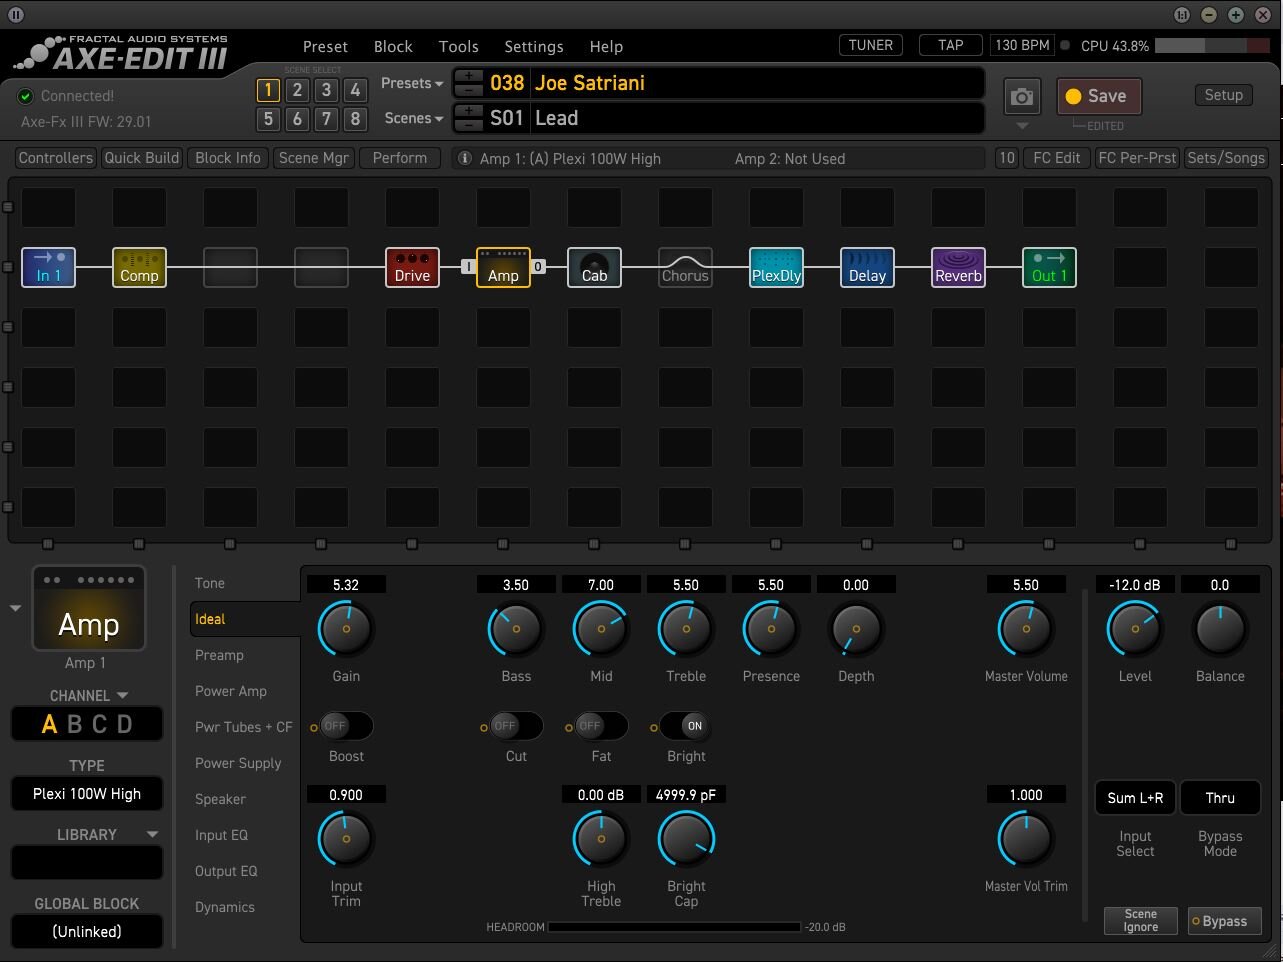The height and width of the screenshot is (962, 1283).
Task: Select the In 1 block
Action: point(48,267)
